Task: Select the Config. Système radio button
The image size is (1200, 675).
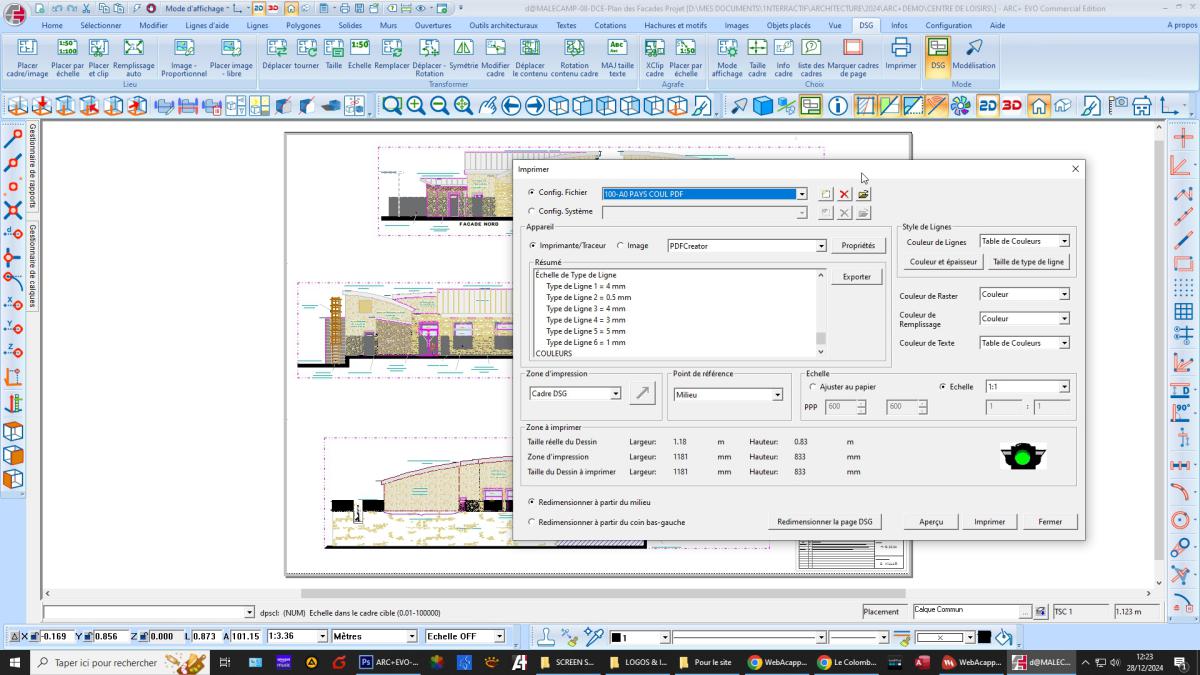Action: click(x=531, y=212)
